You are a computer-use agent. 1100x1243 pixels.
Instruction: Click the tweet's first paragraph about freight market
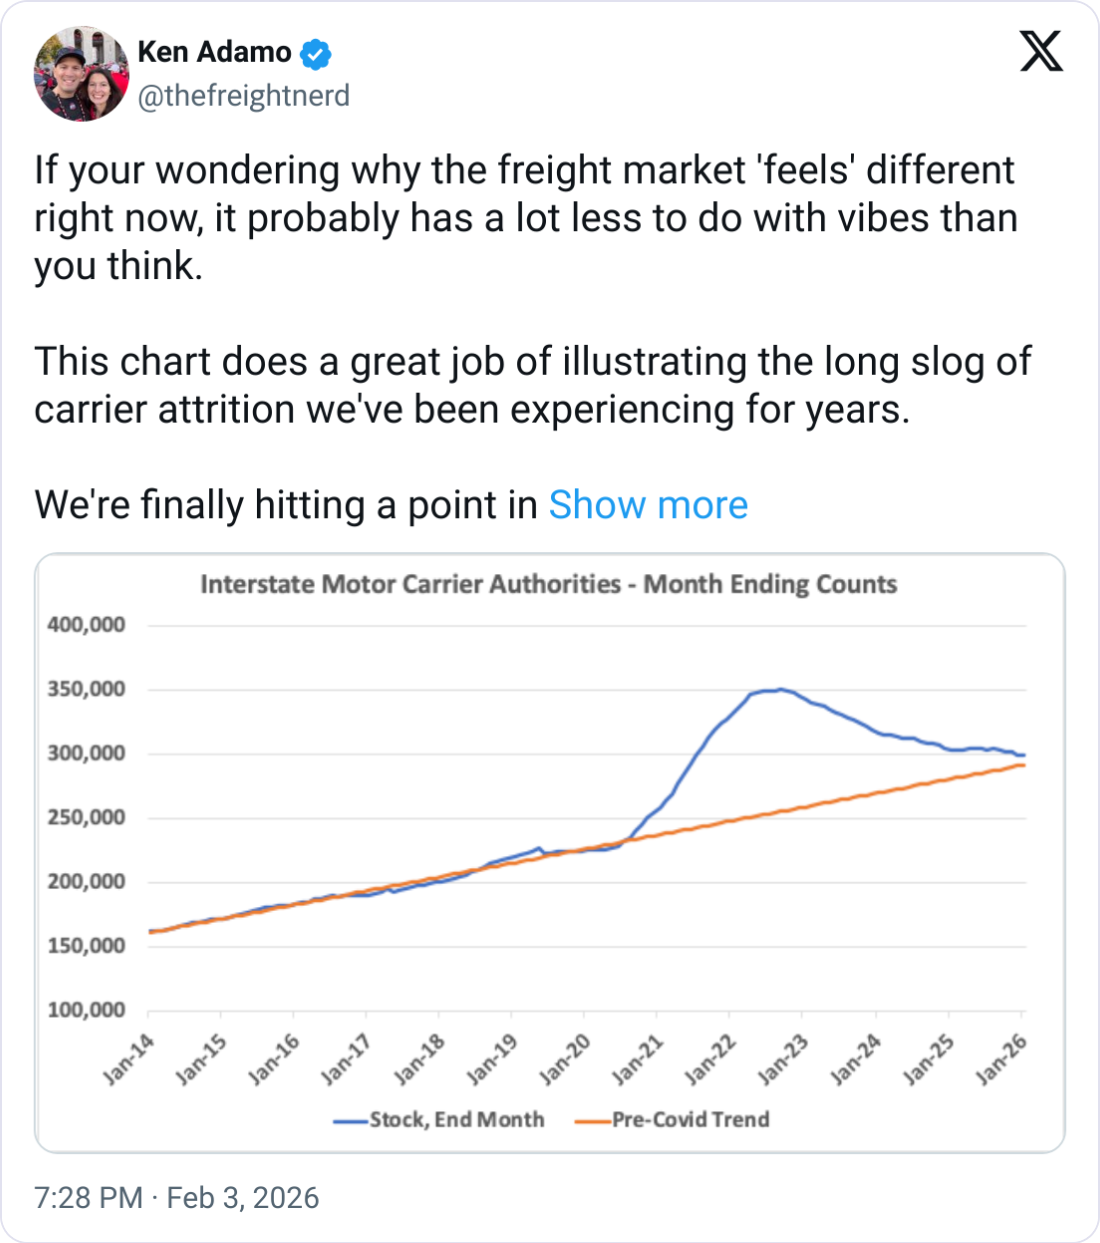click(525, 218)
